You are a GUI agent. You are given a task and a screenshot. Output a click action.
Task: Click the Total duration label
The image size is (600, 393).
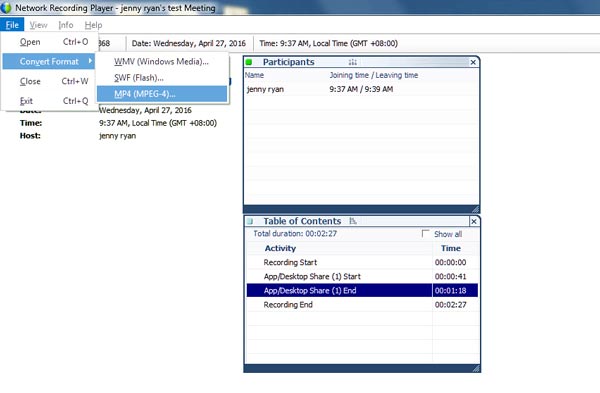pyautogui.click(x=295, y=233)
